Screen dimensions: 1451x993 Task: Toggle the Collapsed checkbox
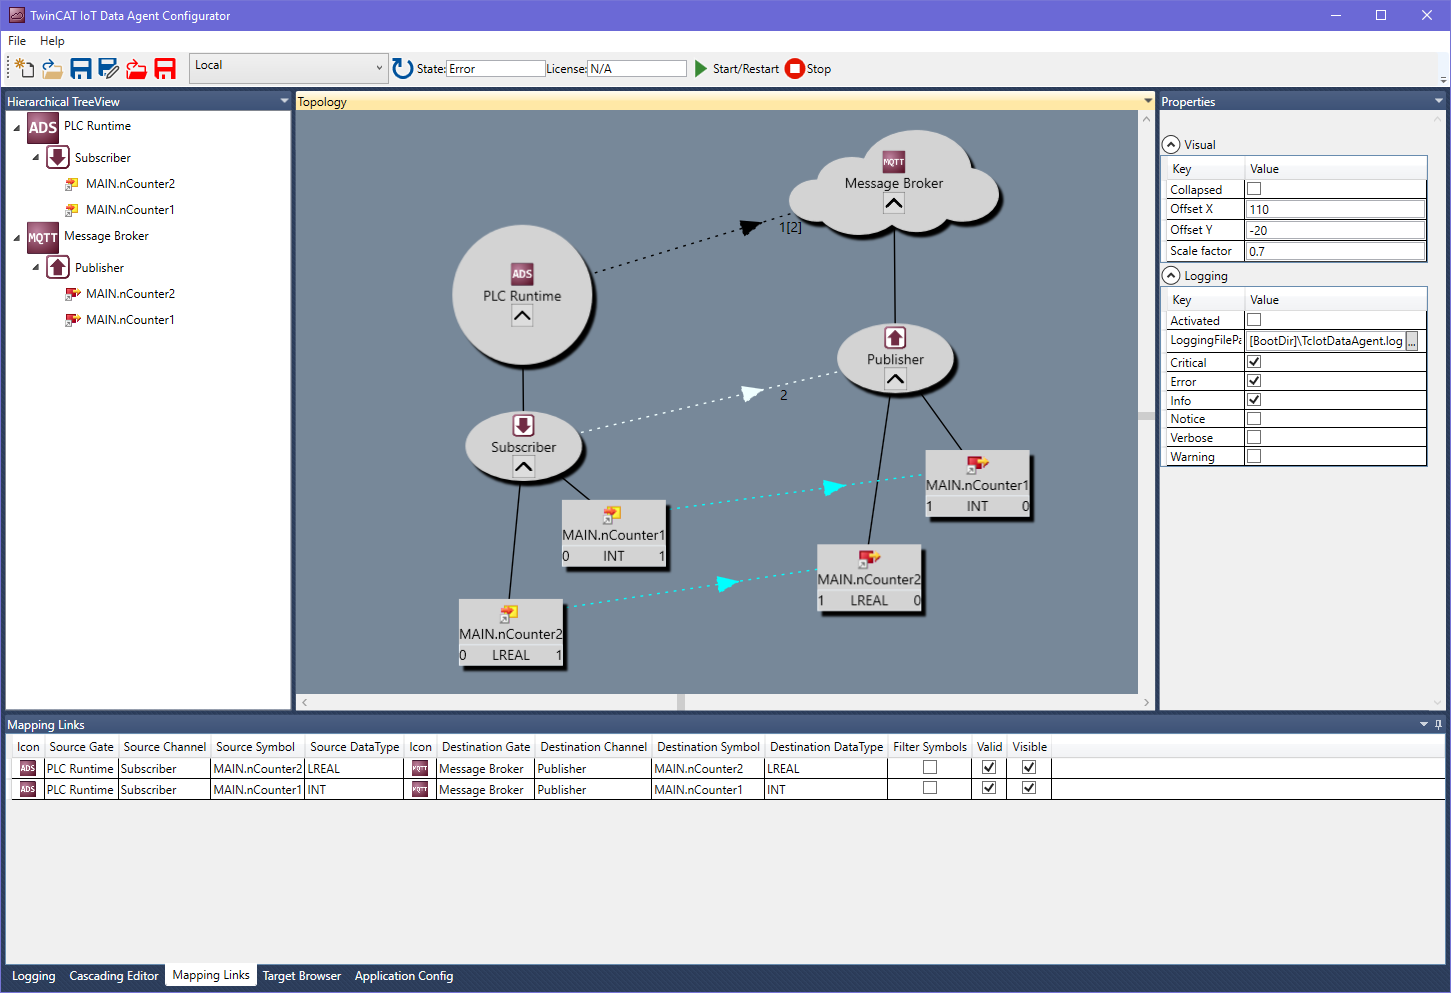point(1254,189)
